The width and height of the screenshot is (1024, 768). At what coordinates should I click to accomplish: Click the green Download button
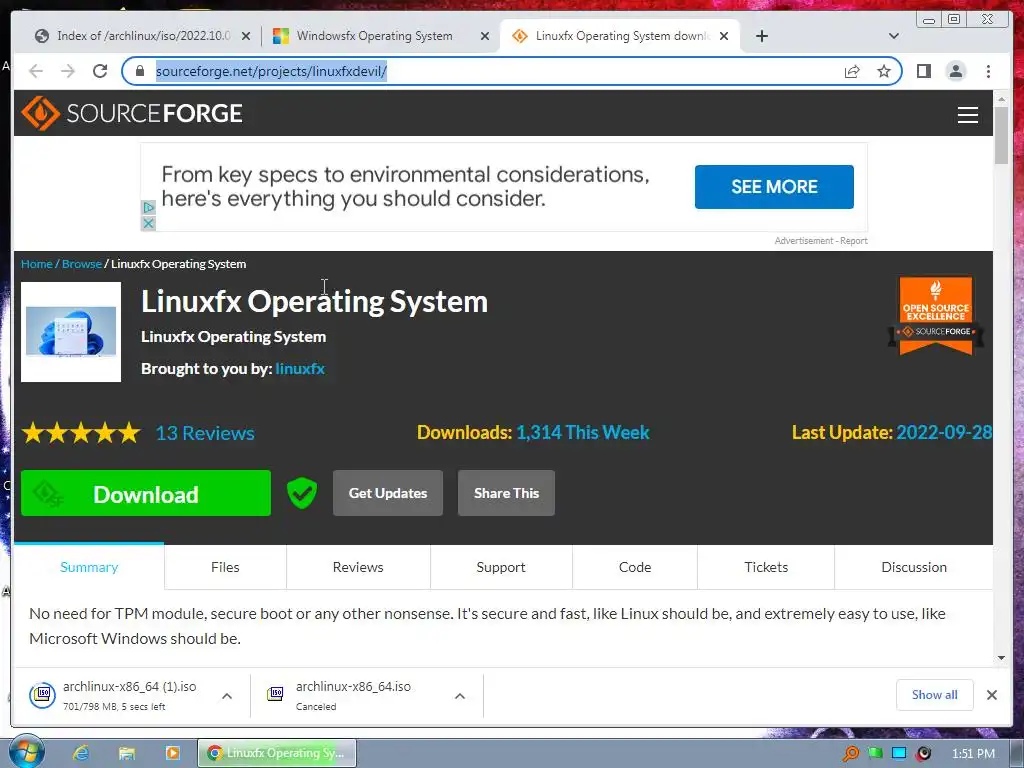(x=146, y=493)
